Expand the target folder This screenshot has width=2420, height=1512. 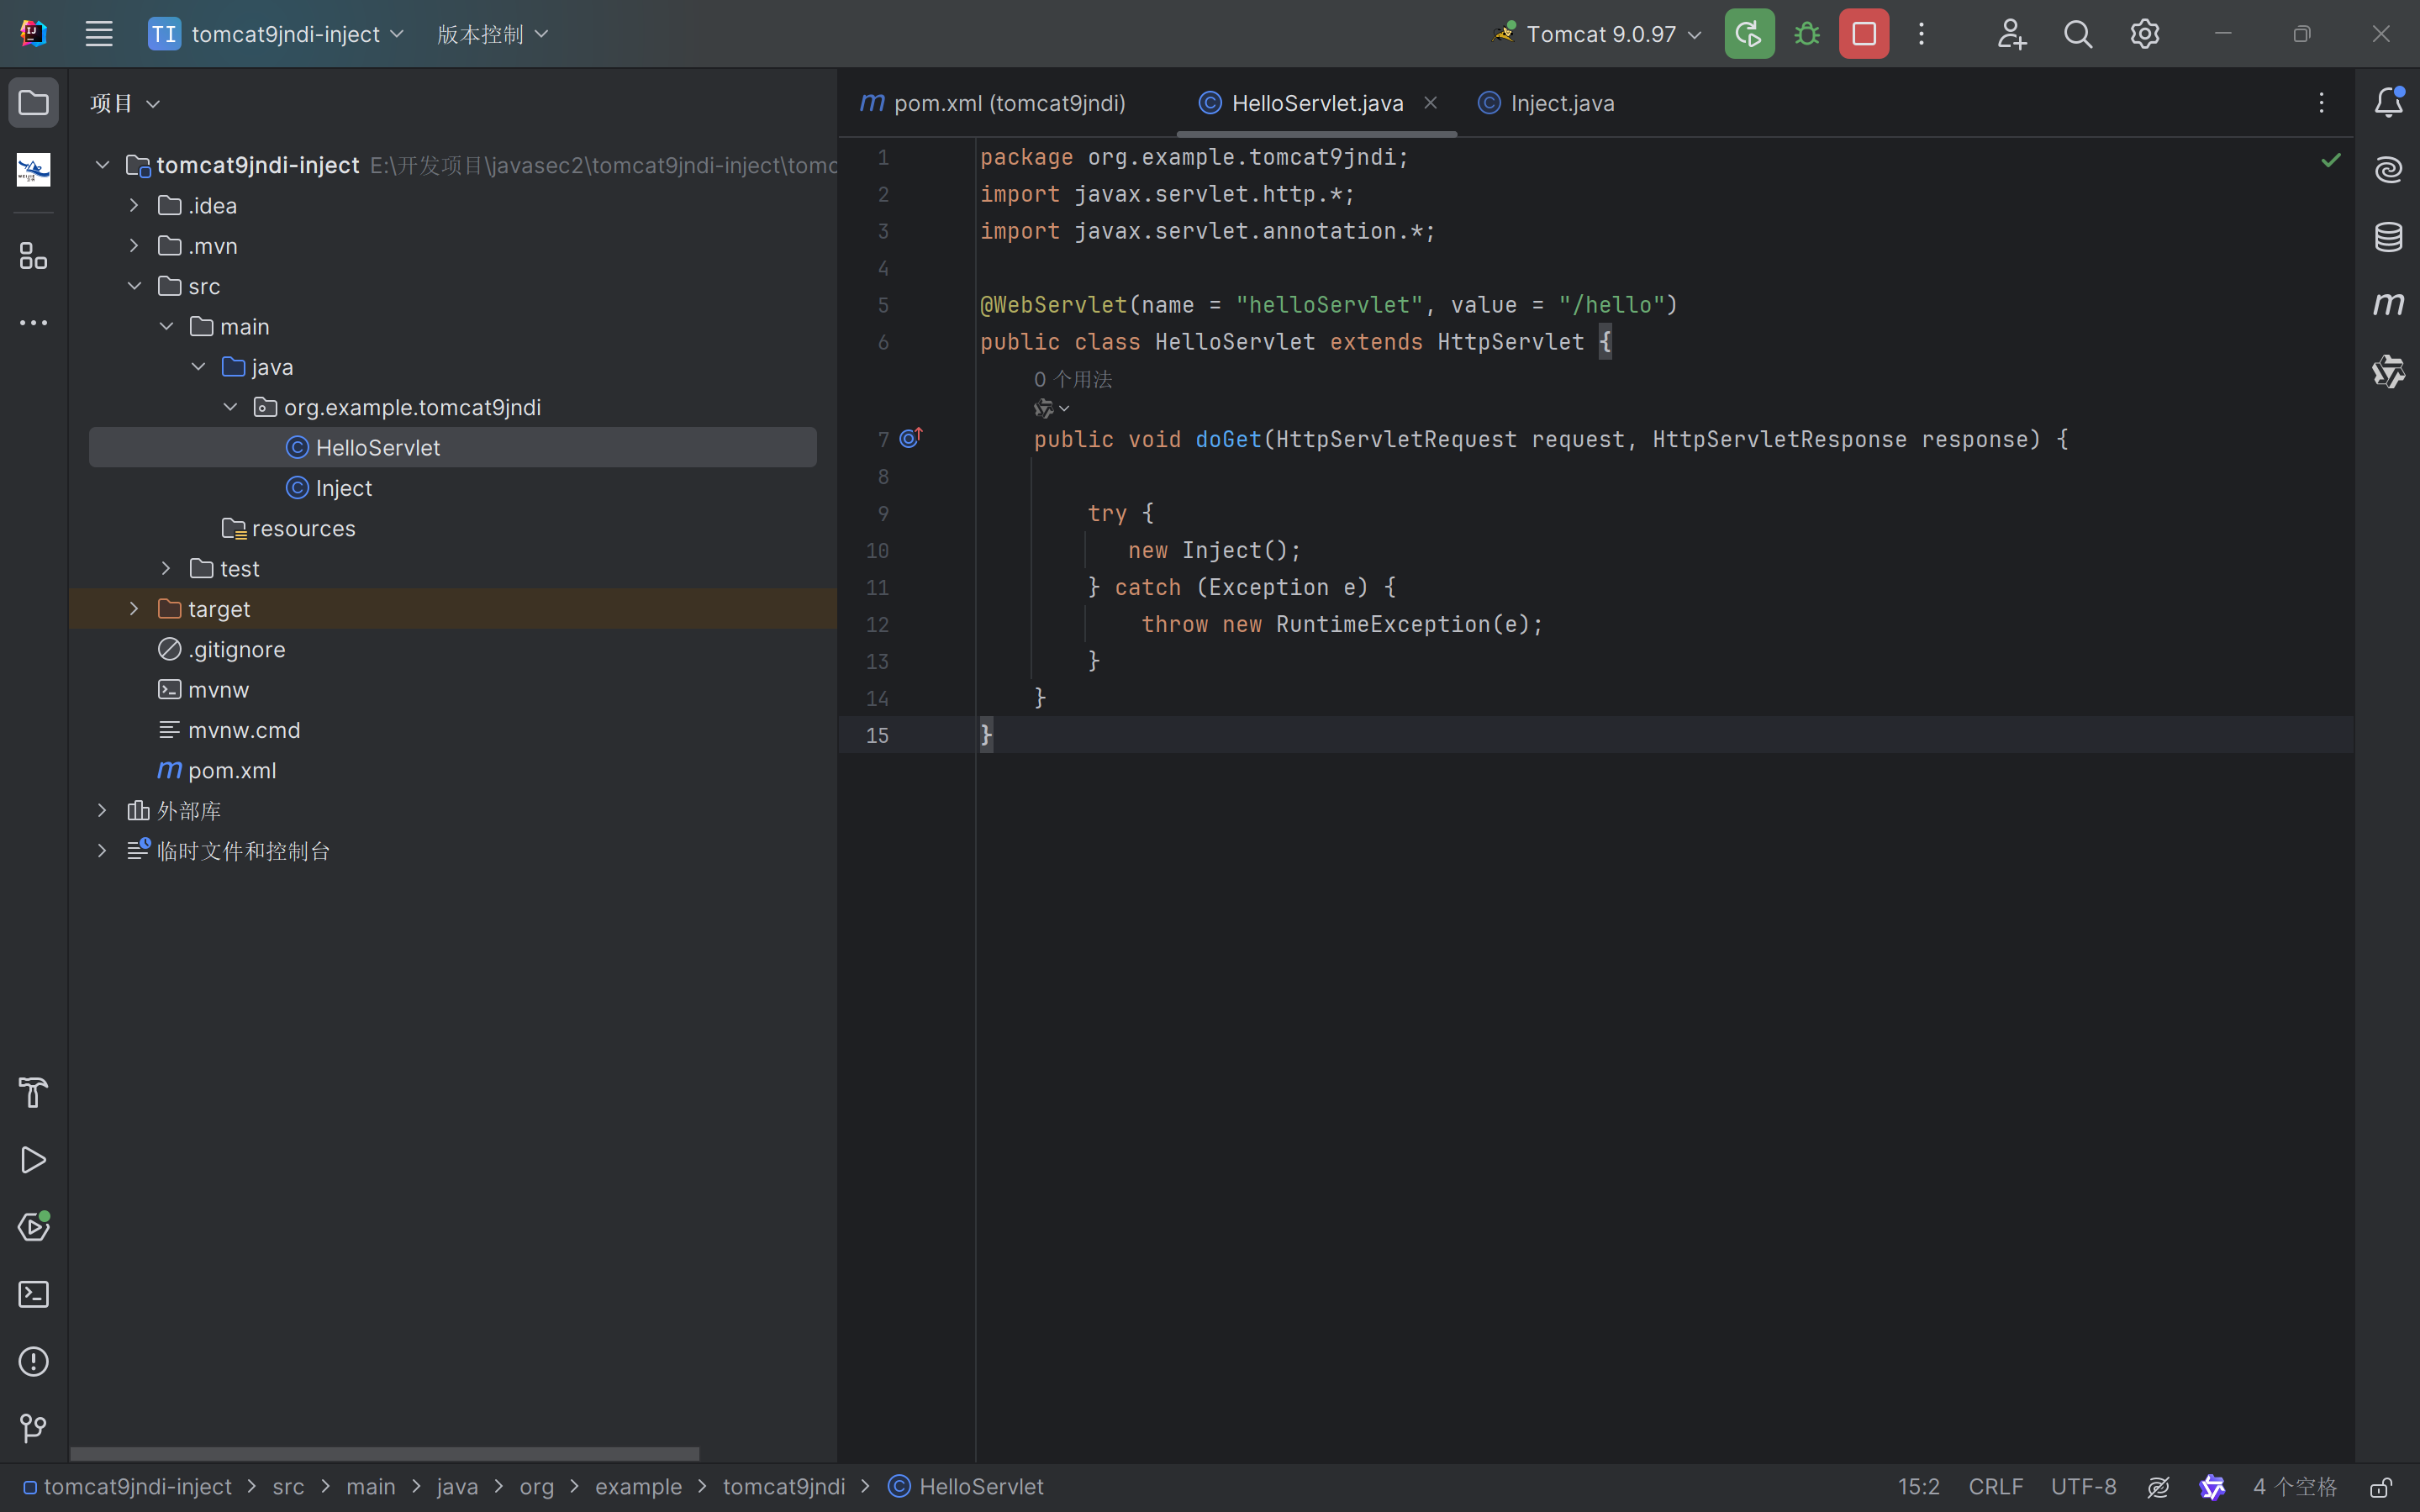tap(134, 609)
